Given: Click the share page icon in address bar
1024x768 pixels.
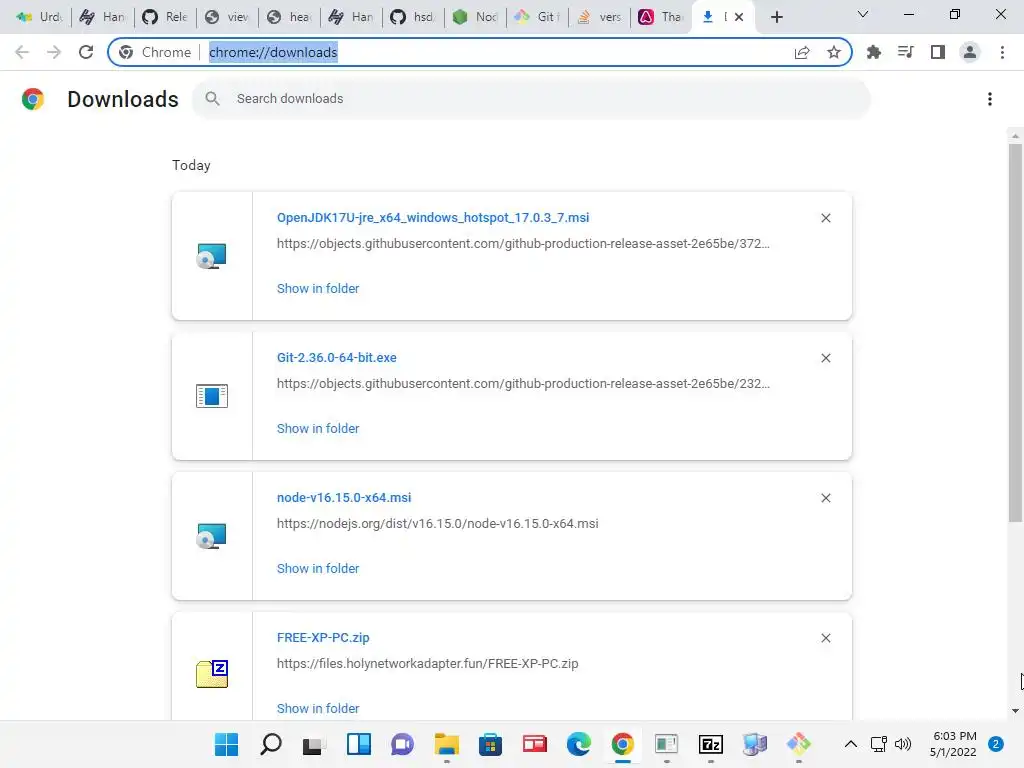Looking at the screenshot, I should click(802, 52).
